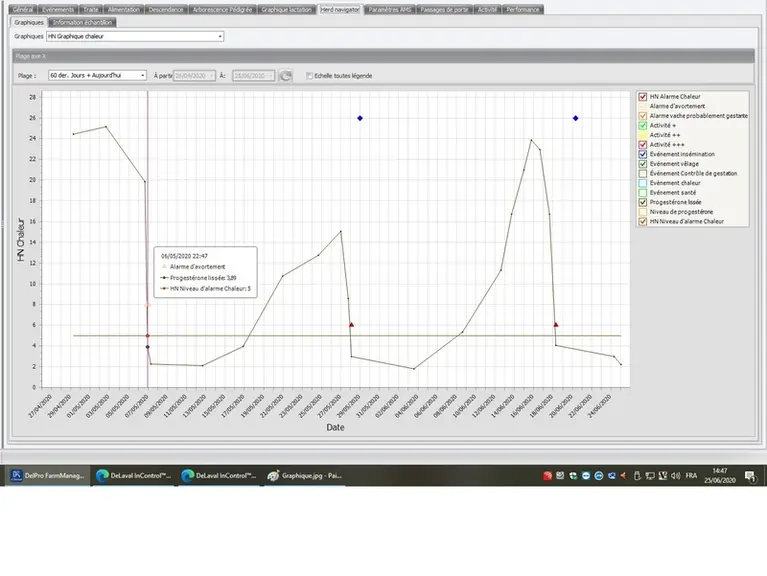Switch to the Alimentation tab
This screenshot has width=767, height=576.
[124, 9]
